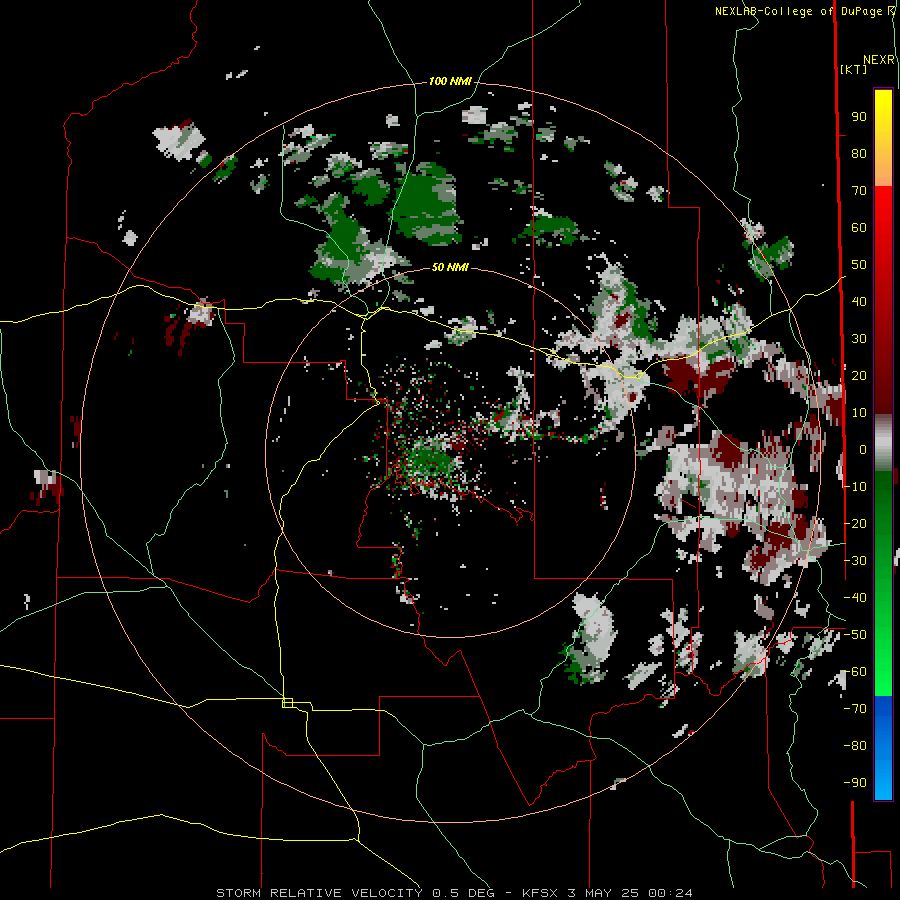Click the positive 40 velocity scale label
The height and width of the screenshot is (900, 900).
click(859, 302)
